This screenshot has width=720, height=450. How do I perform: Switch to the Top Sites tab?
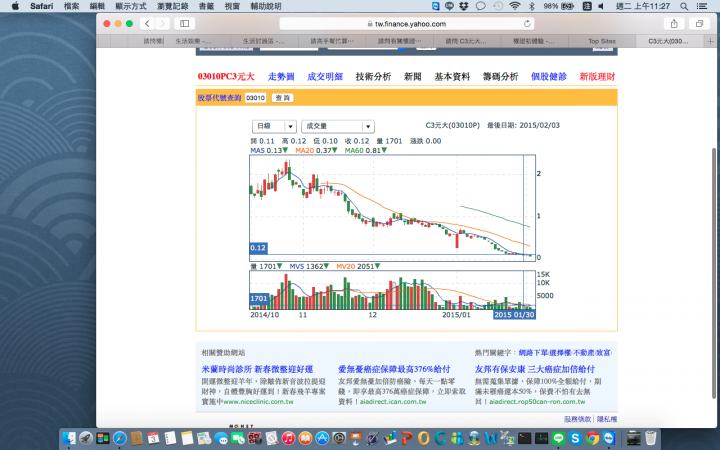click(602, 41)
